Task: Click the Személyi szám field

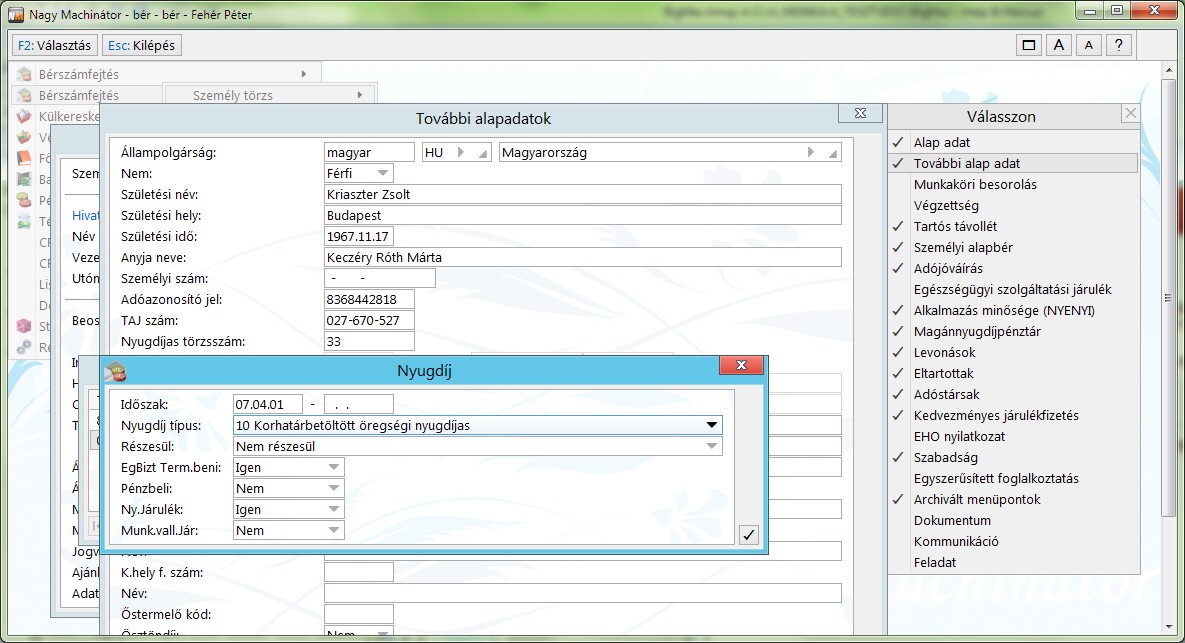Action: [x=379, y=278]
